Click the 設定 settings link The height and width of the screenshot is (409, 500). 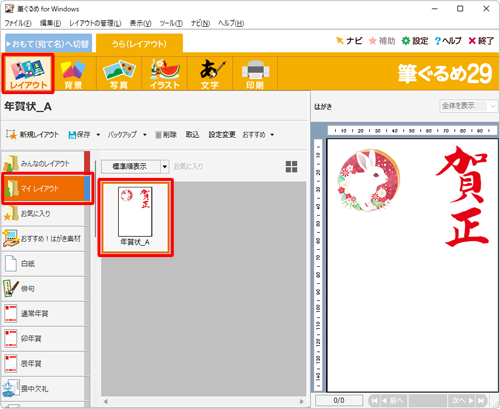415,41
